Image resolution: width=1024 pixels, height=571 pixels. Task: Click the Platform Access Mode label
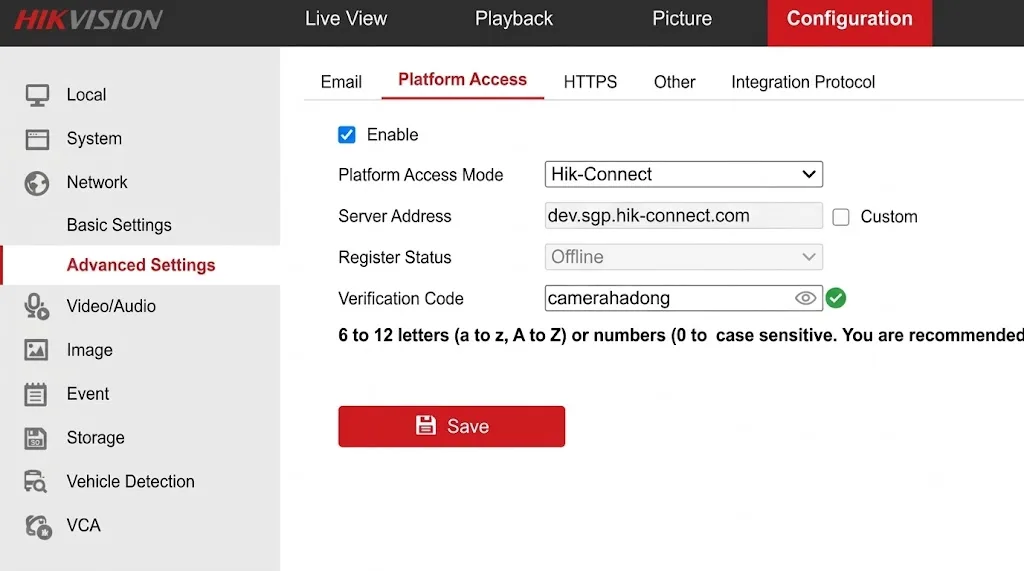pos(421,175)
